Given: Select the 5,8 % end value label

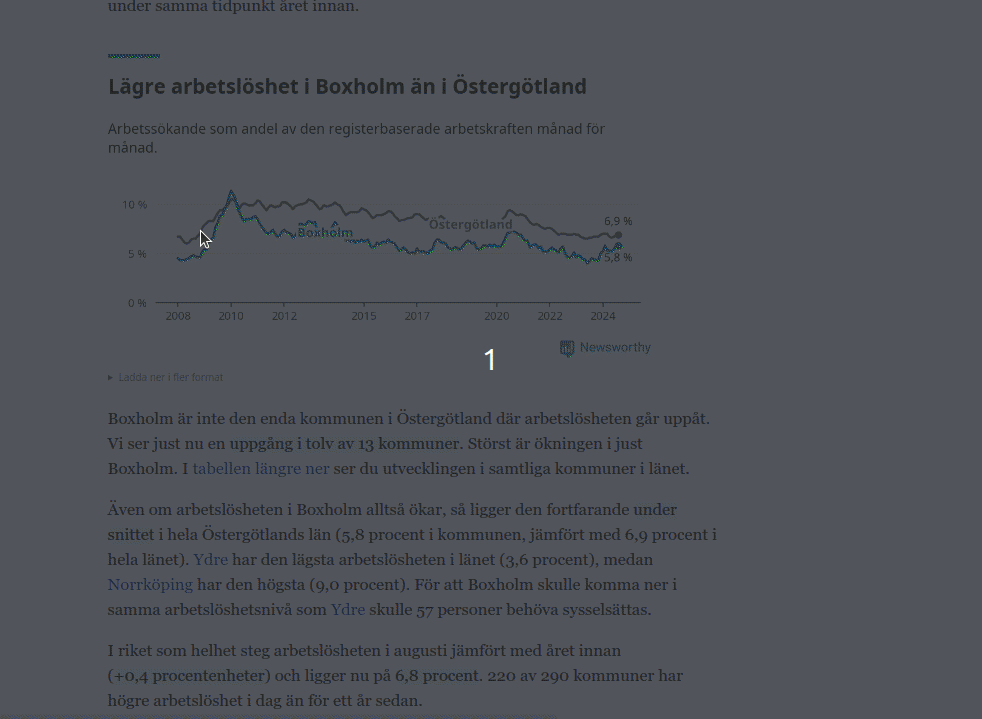Looking at the screenshot, I should coord(618,258).
